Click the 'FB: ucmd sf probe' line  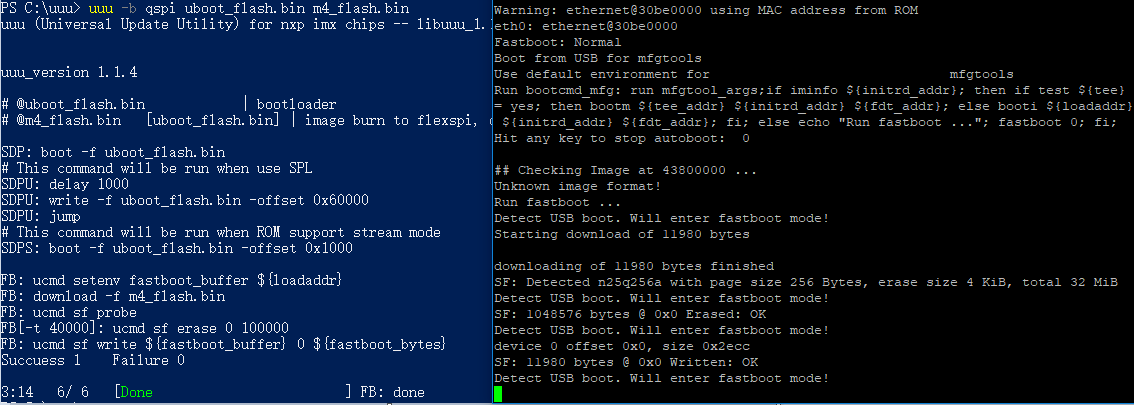point(70,312)
